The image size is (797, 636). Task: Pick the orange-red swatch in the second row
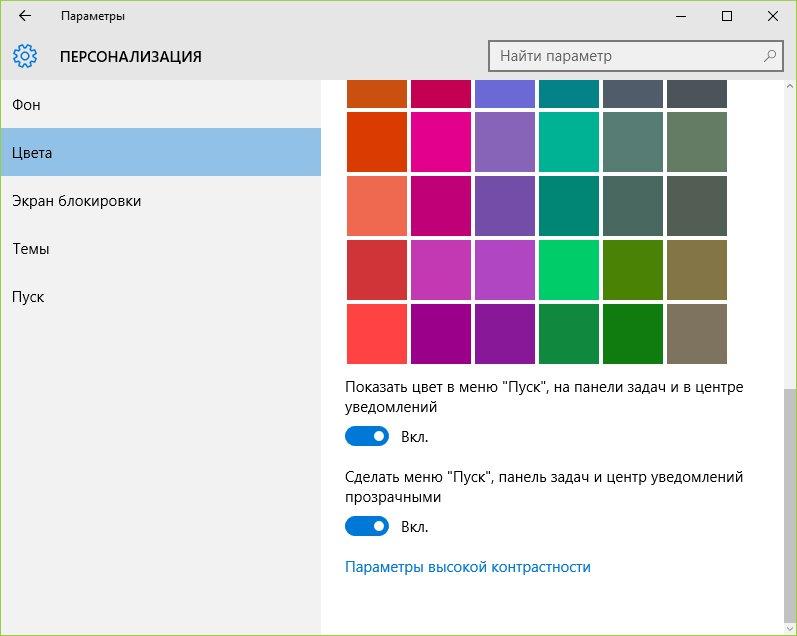pos(377,142)
